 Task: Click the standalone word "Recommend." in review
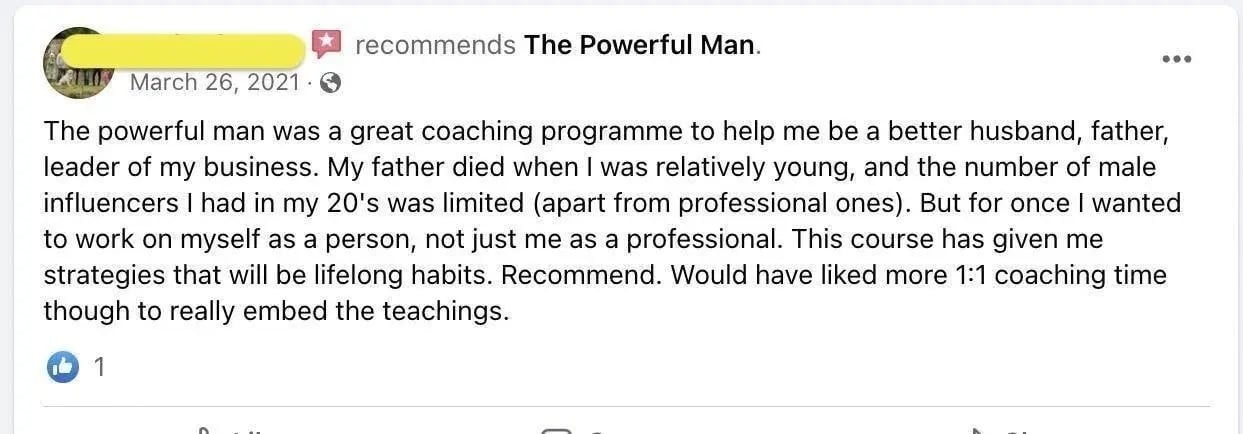[x=592, y=274]
